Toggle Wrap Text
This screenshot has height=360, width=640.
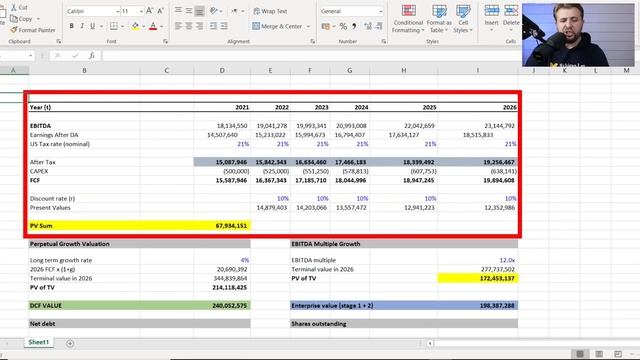270,11
